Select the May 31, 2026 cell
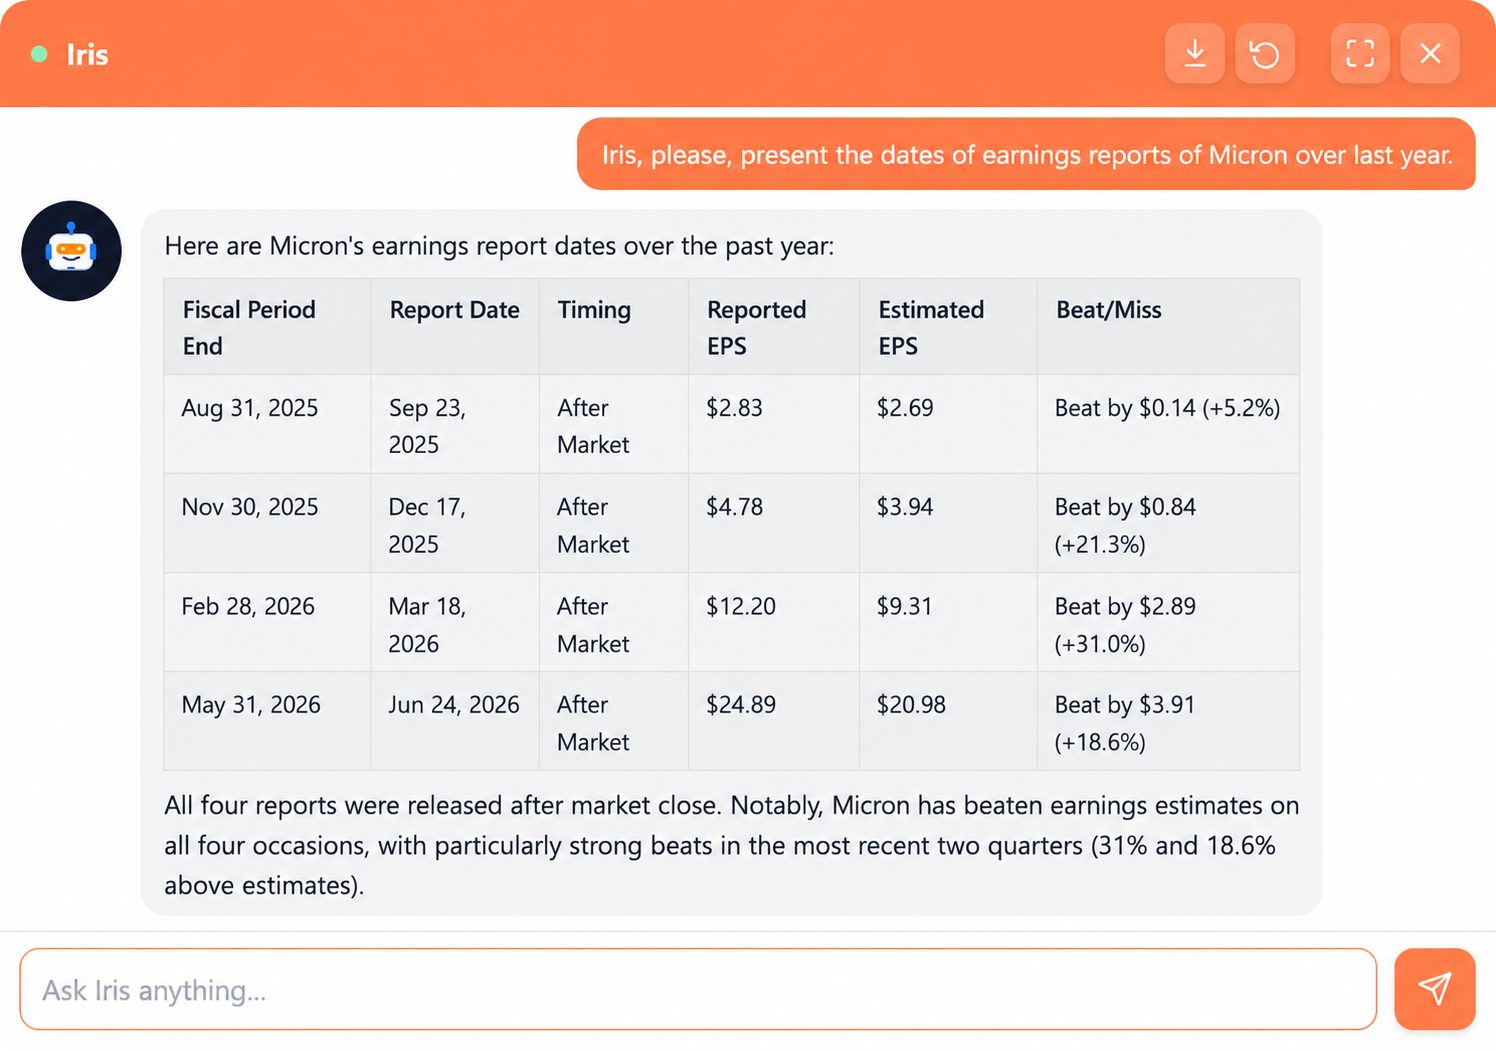This screenshot has height=1051, width=1496. pos(267,721)
